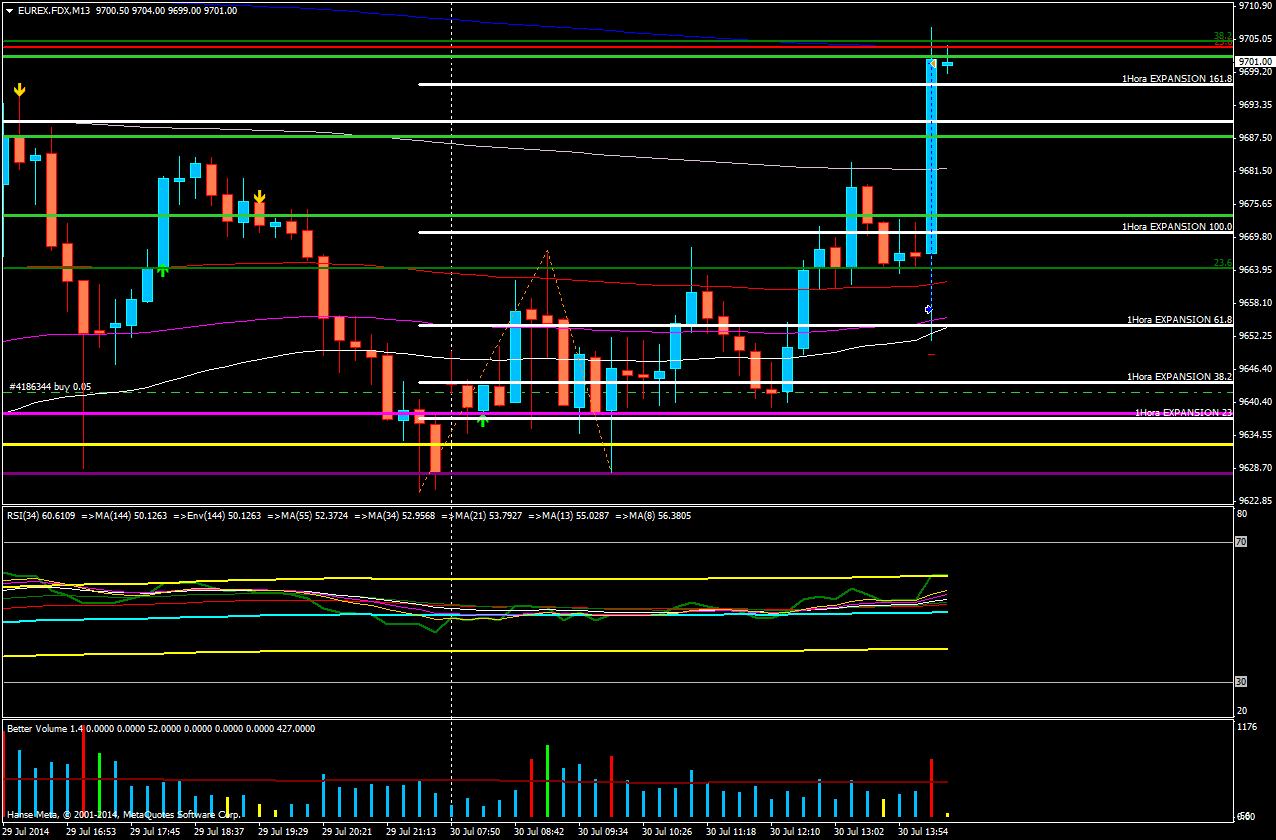Screen dimensions: 1276x840
Task: Select the 1Hora EXPANSION 38.2 label
Action: 1178,377
